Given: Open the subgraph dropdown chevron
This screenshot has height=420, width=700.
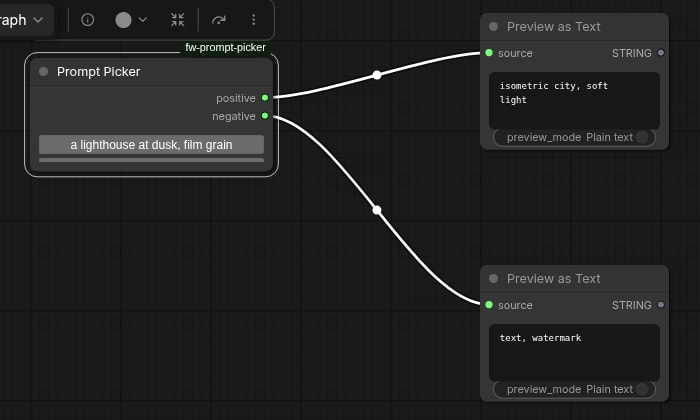Looking at the screenshot, I should click(x=38, y=20).
